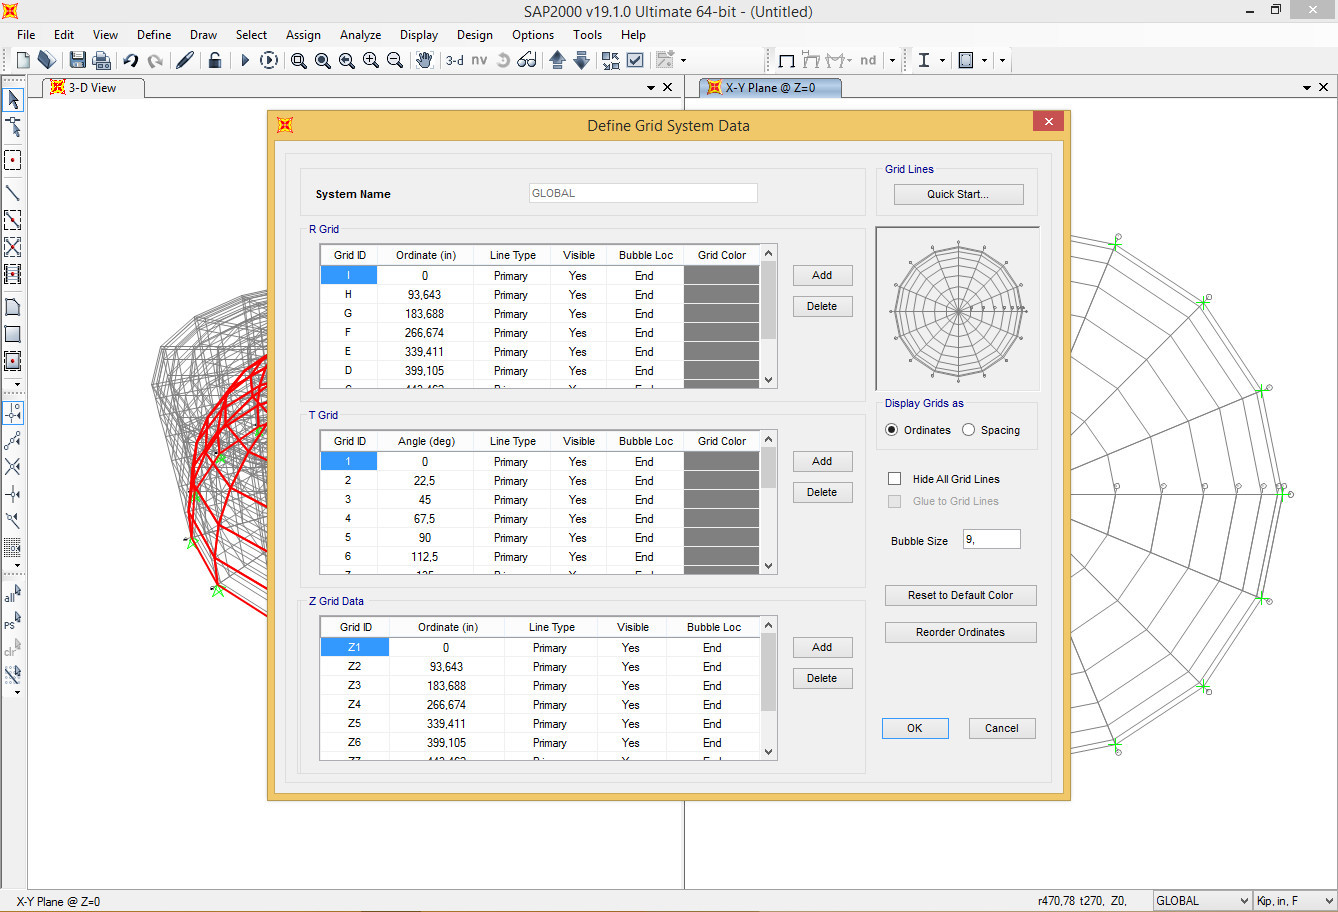Image resolution: width=1338 pixels, height=912 pixels.
Task: Click the Save floppy disk icon
Action: click(77, 60)
